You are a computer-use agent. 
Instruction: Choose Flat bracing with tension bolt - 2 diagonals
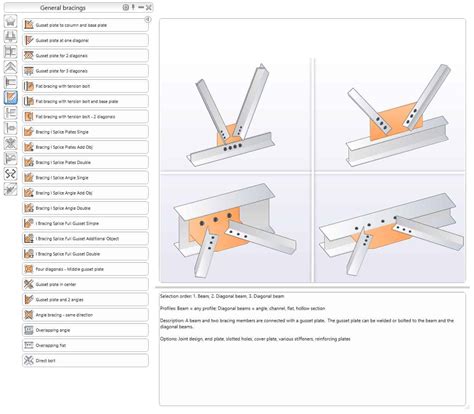click(x=85, y=117)
